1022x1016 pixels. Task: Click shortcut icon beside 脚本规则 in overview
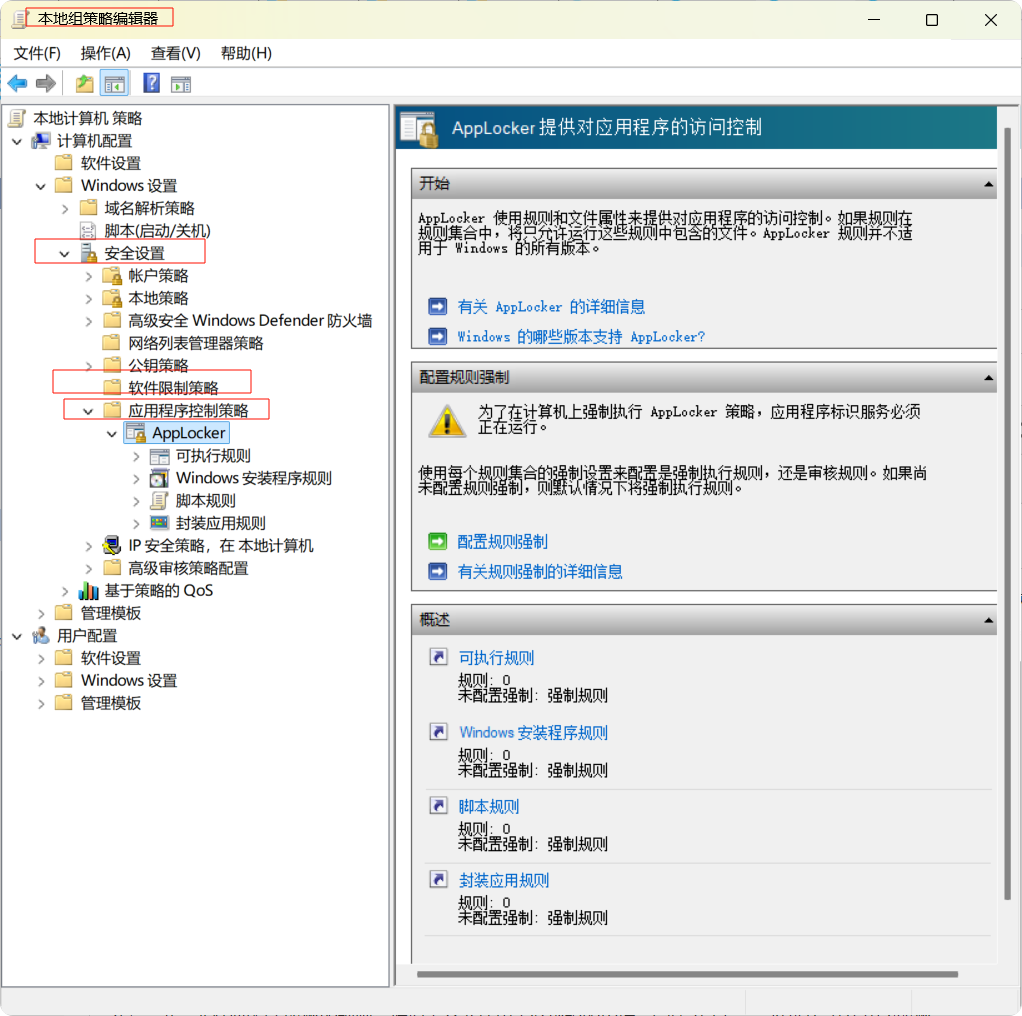tap(438, 806)
